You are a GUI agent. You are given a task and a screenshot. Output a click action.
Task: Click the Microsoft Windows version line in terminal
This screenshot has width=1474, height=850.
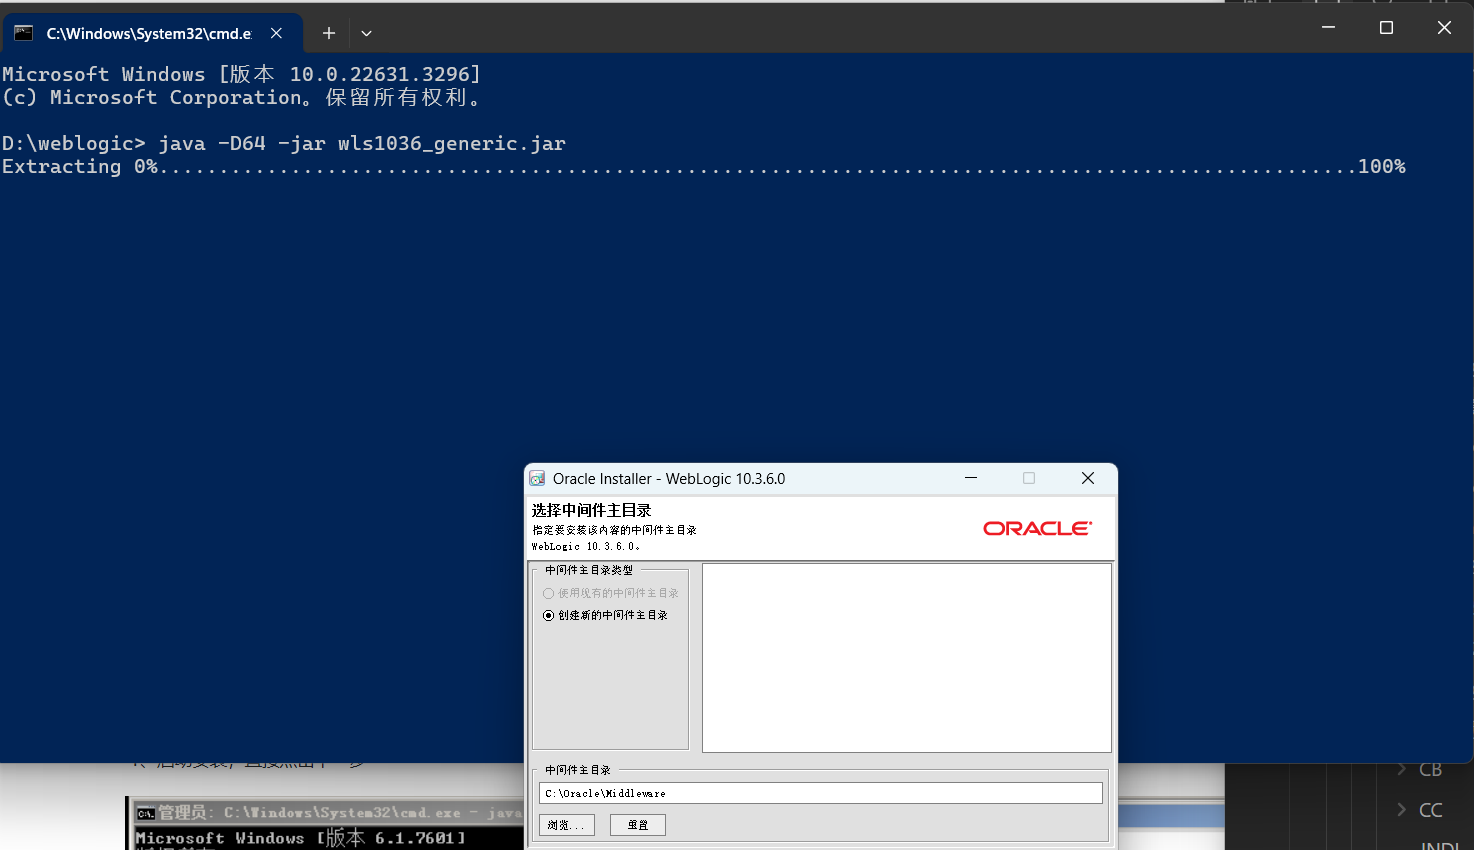(241, 74)
